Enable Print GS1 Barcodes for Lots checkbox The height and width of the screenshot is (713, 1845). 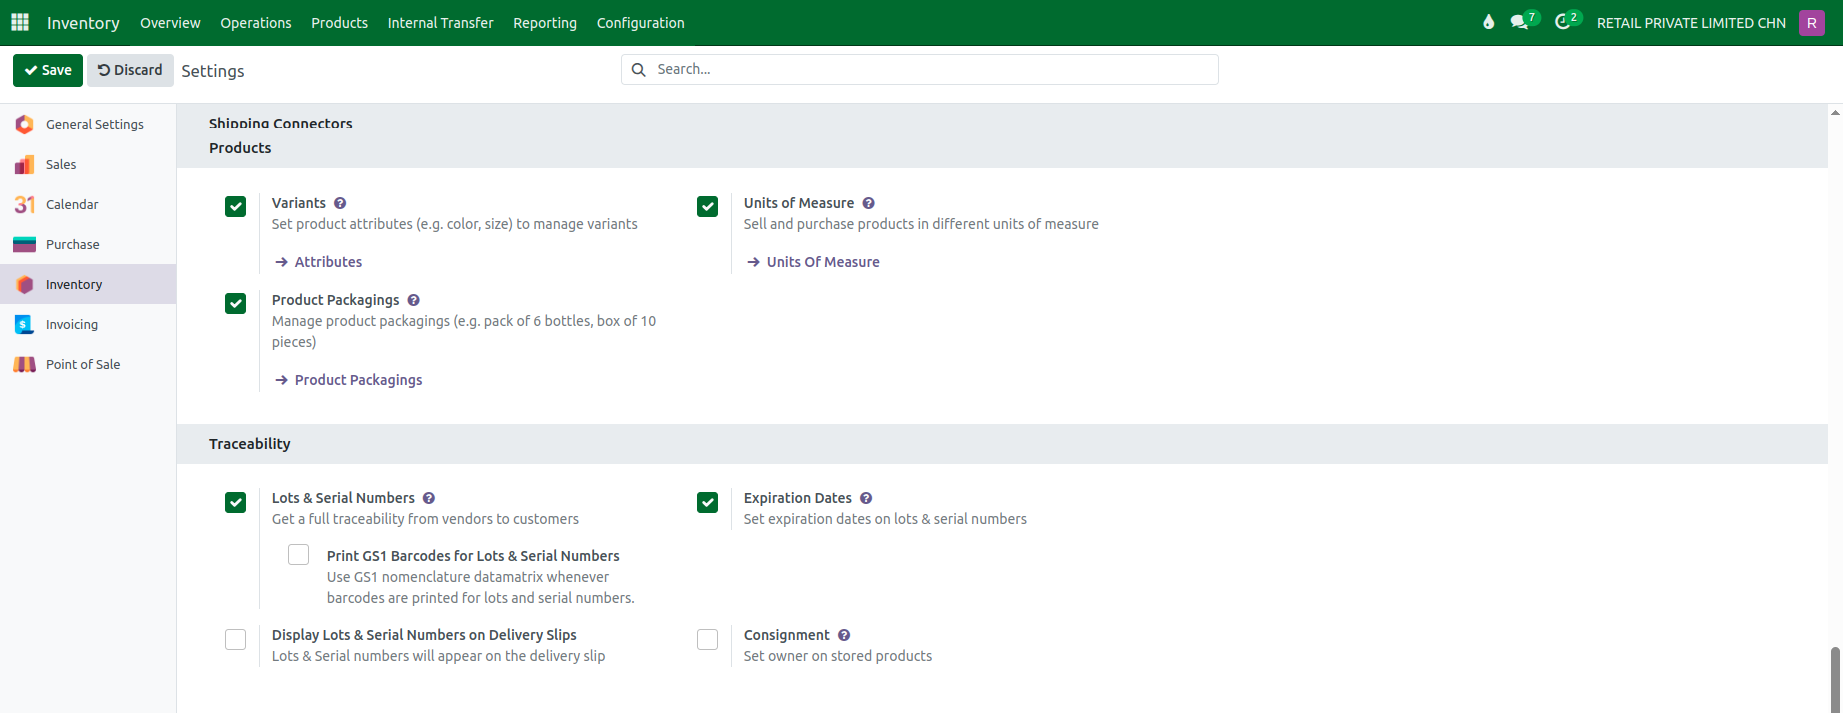tap(299, 554)
